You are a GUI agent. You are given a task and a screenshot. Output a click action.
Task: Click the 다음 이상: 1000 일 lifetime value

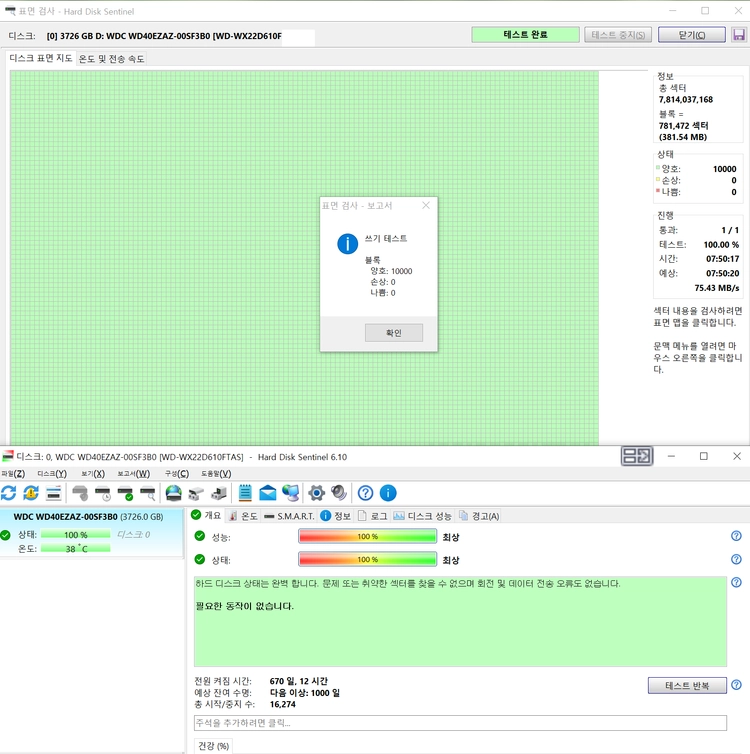click(304, 692)
